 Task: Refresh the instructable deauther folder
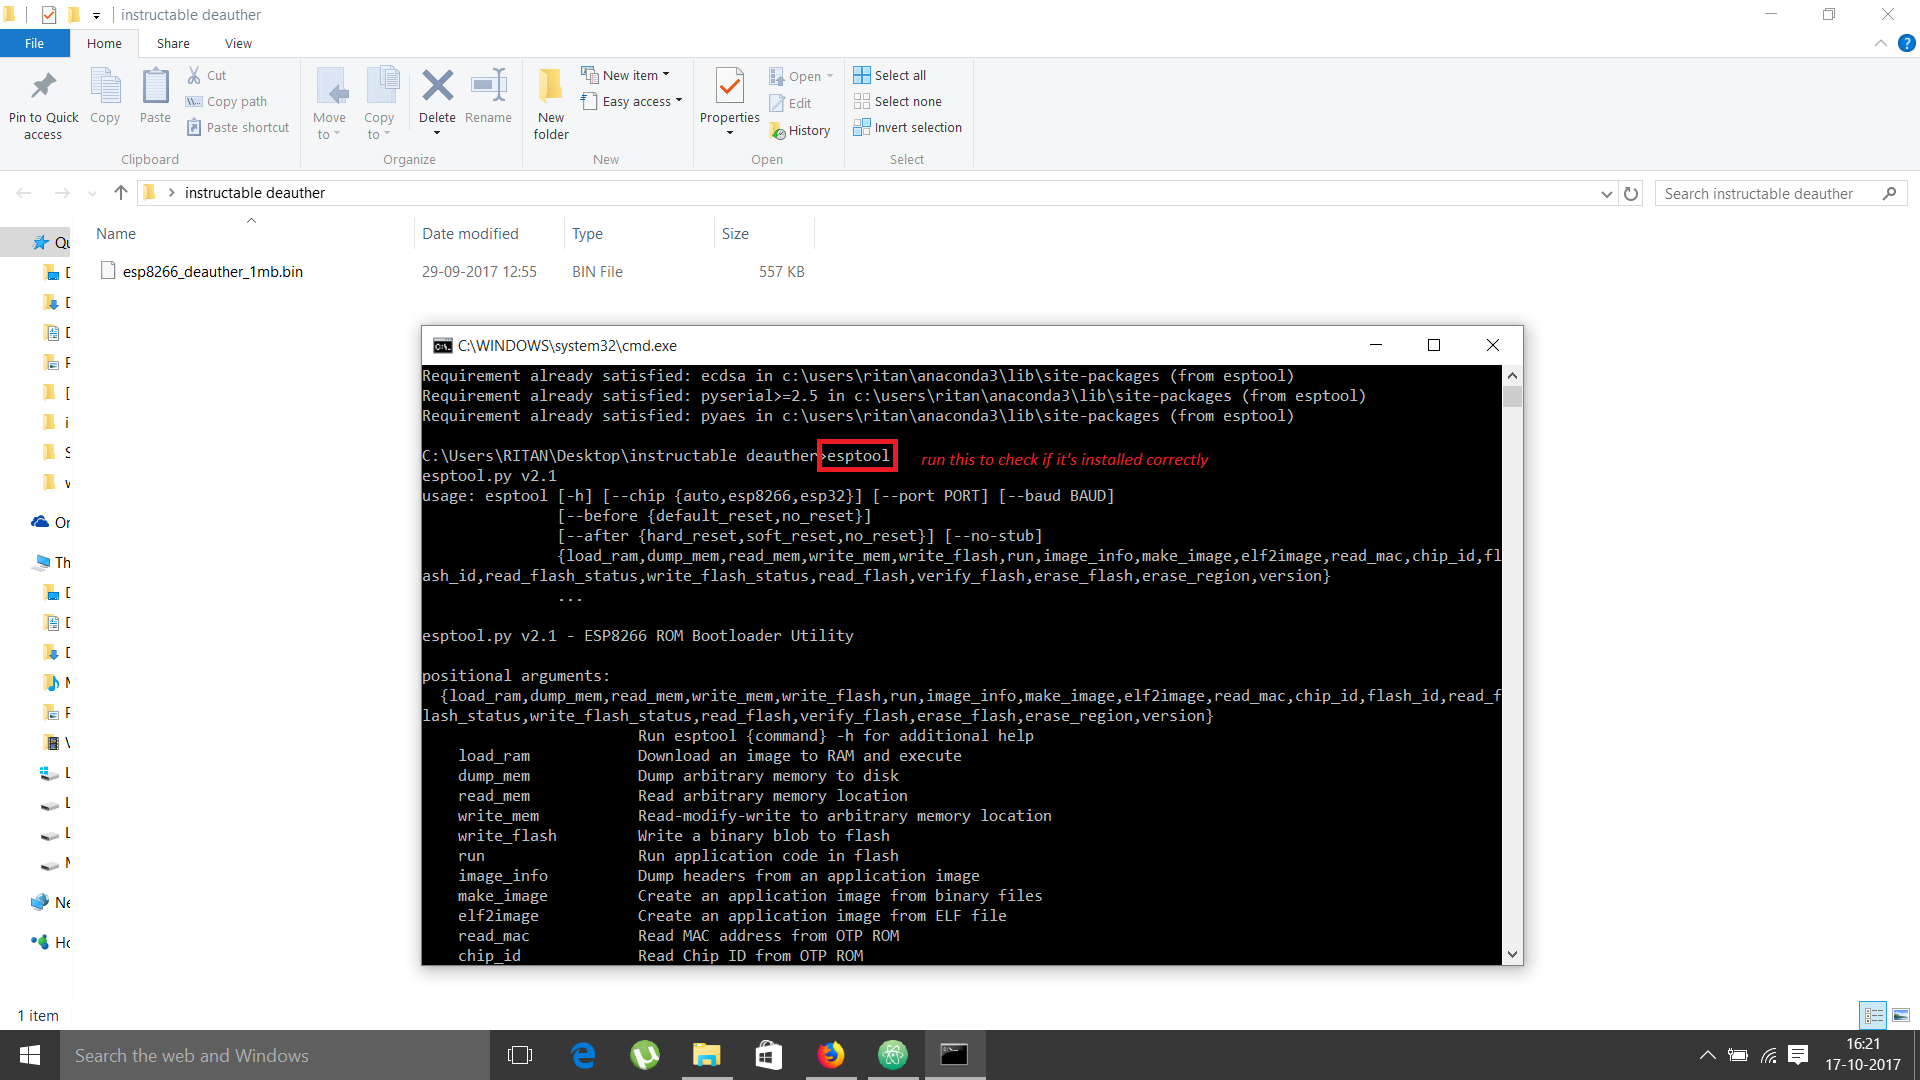point(1631,193)
